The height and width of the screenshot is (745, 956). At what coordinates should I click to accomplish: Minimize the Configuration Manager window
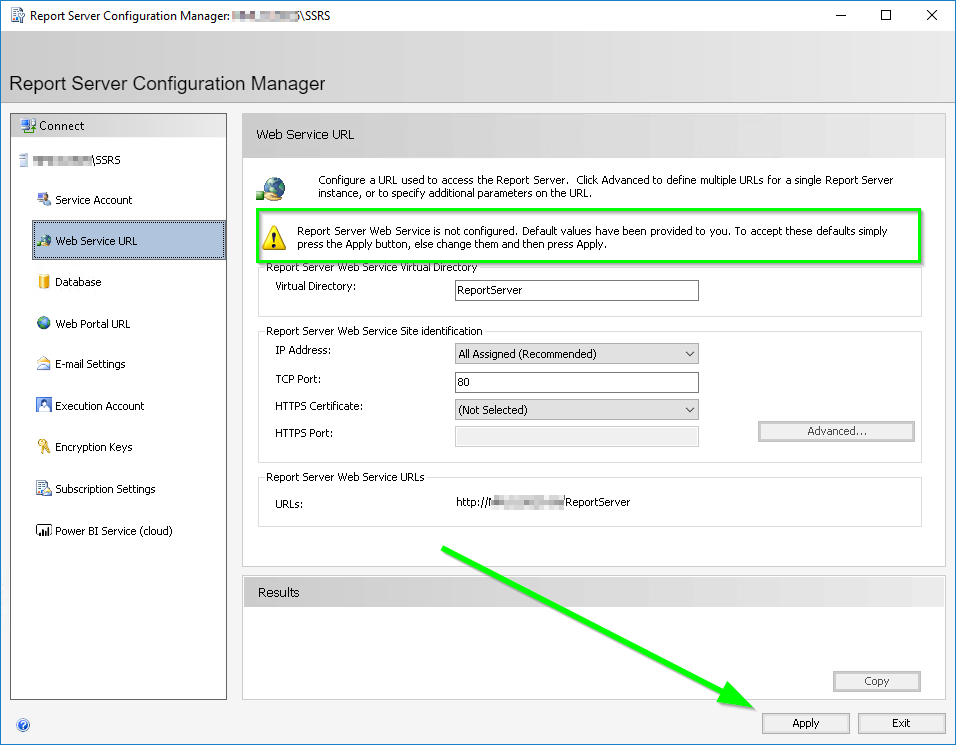point(841,15)
